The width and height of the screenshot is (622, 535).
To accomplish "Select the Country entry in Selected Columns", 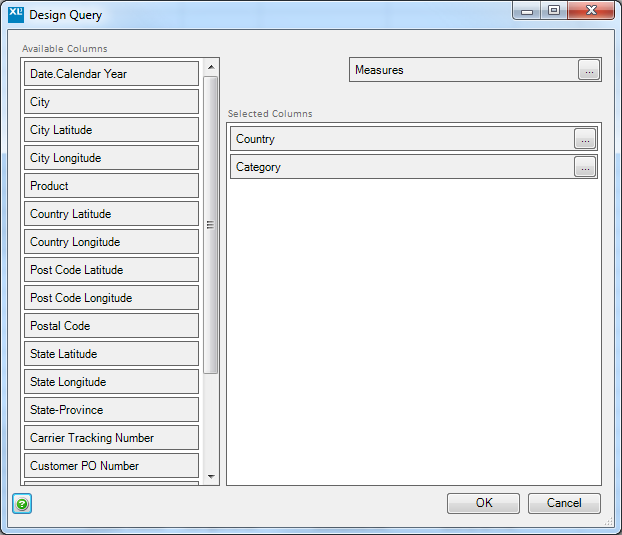I will [414, 139].
